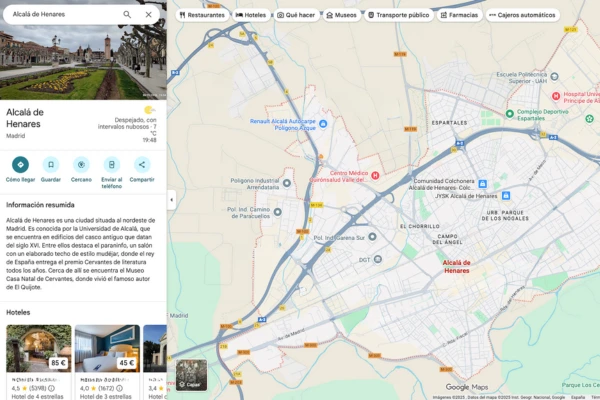Click the EL CHORRILLO neighborhood label
This screenshot has width=600, height=400.
[x=420, y=227]
